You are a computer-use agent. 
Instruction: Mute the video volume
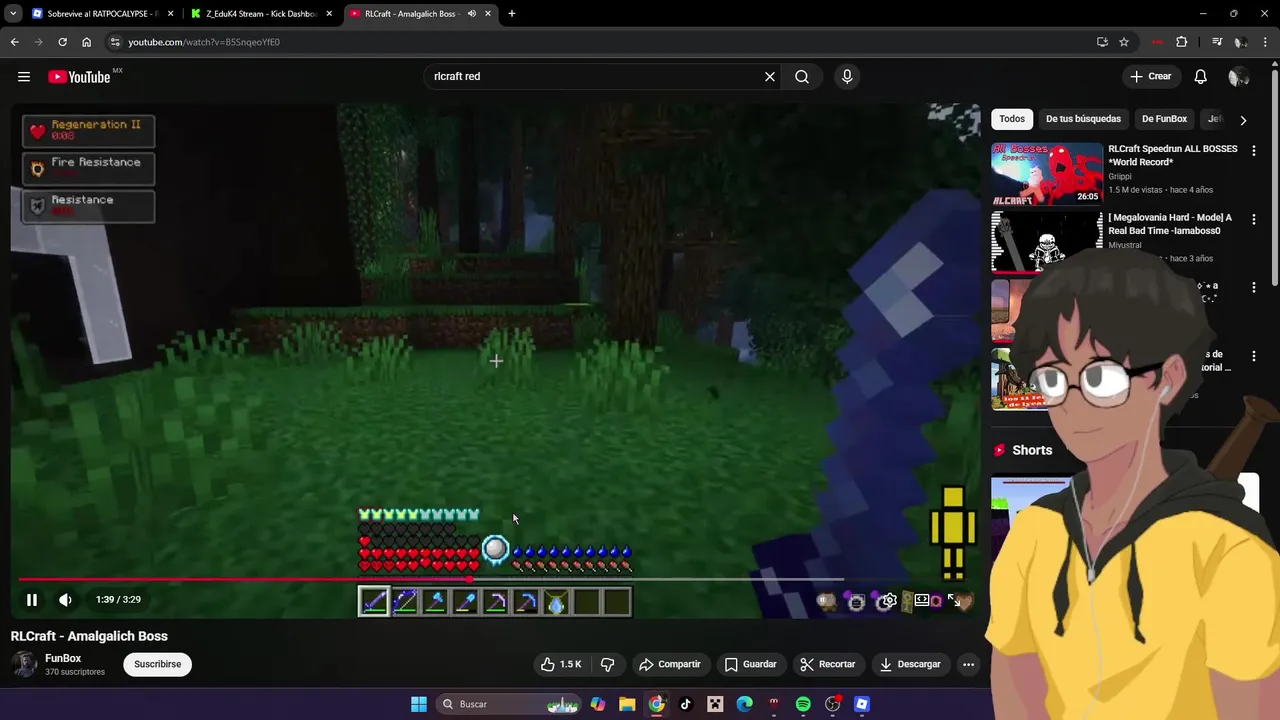(65, 600)
